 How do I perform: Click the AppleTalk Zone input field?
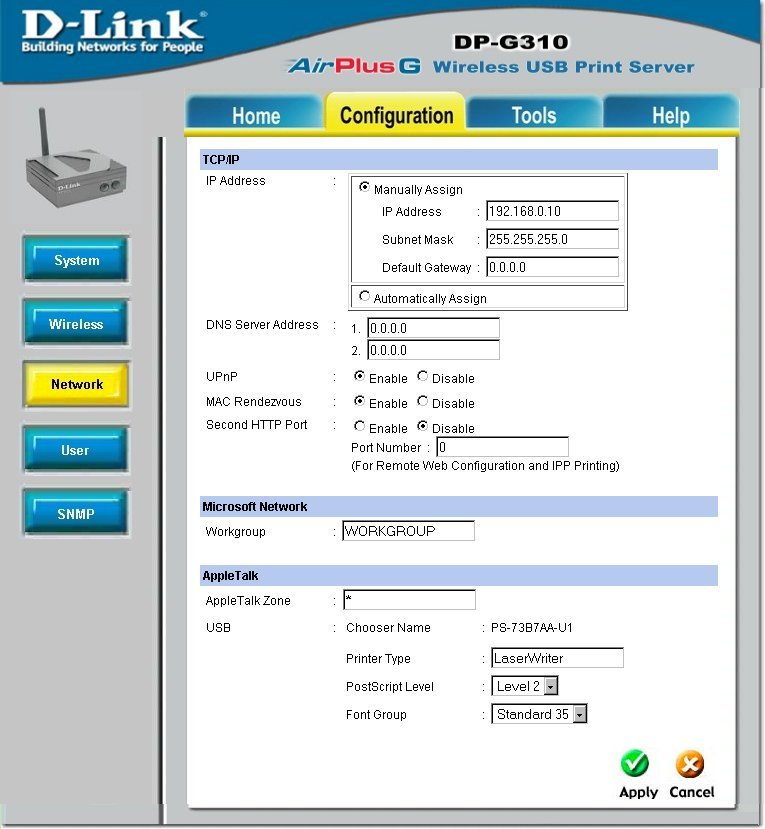[409, 600]
